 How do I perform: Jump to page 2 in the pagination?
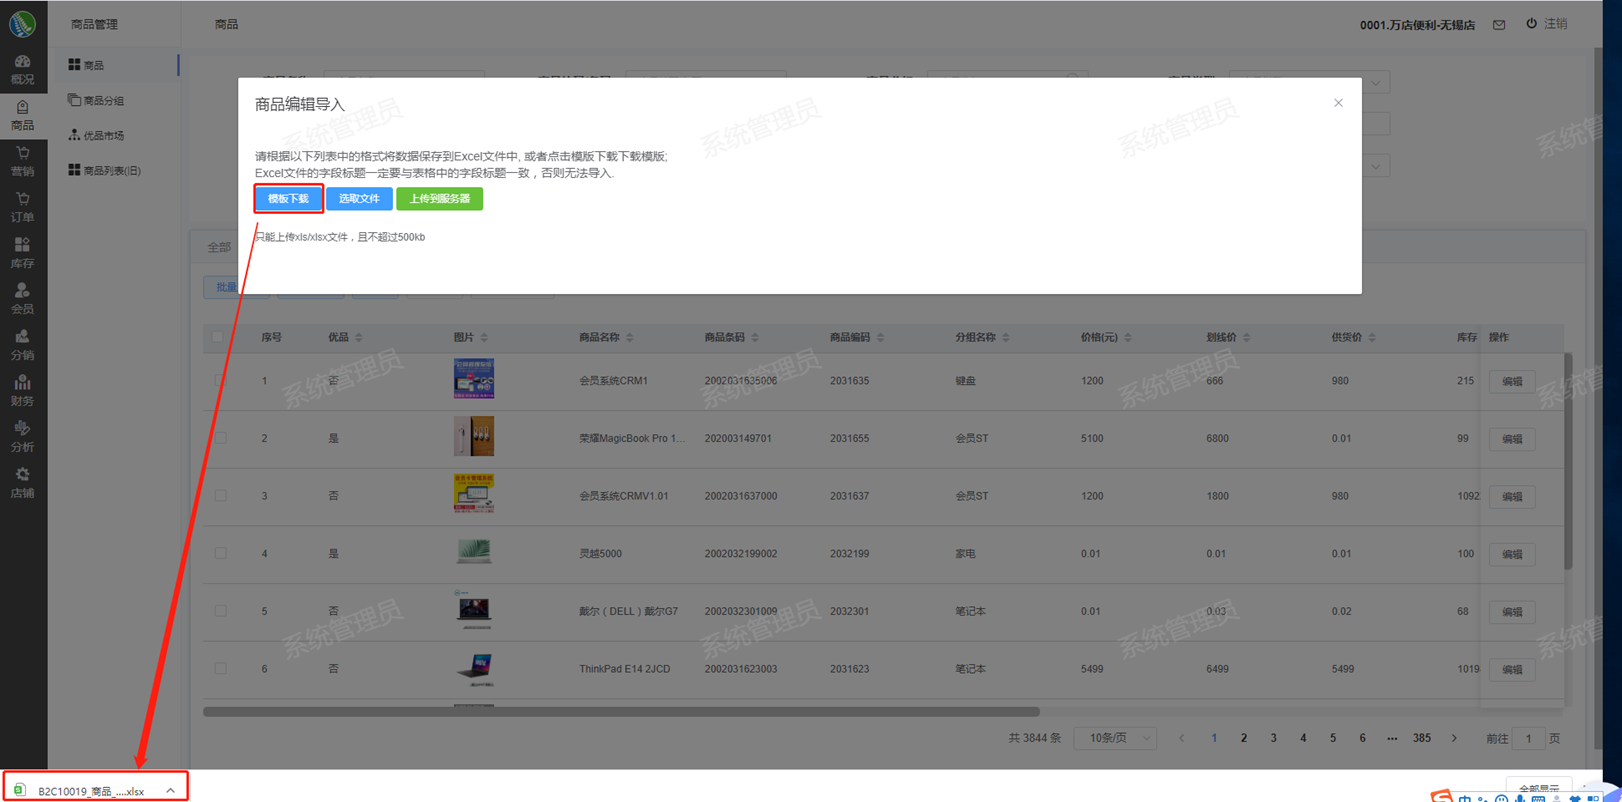[x=1244, y=739]
